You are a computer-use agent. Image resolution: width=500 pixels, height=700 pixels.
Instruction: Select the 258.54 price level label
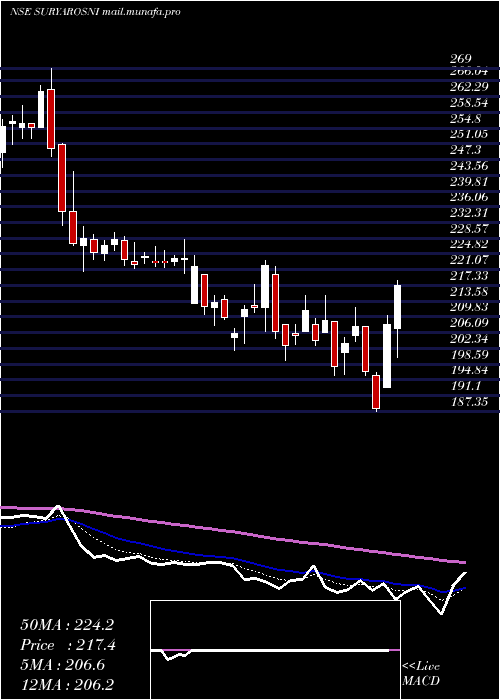coord(468,103)
